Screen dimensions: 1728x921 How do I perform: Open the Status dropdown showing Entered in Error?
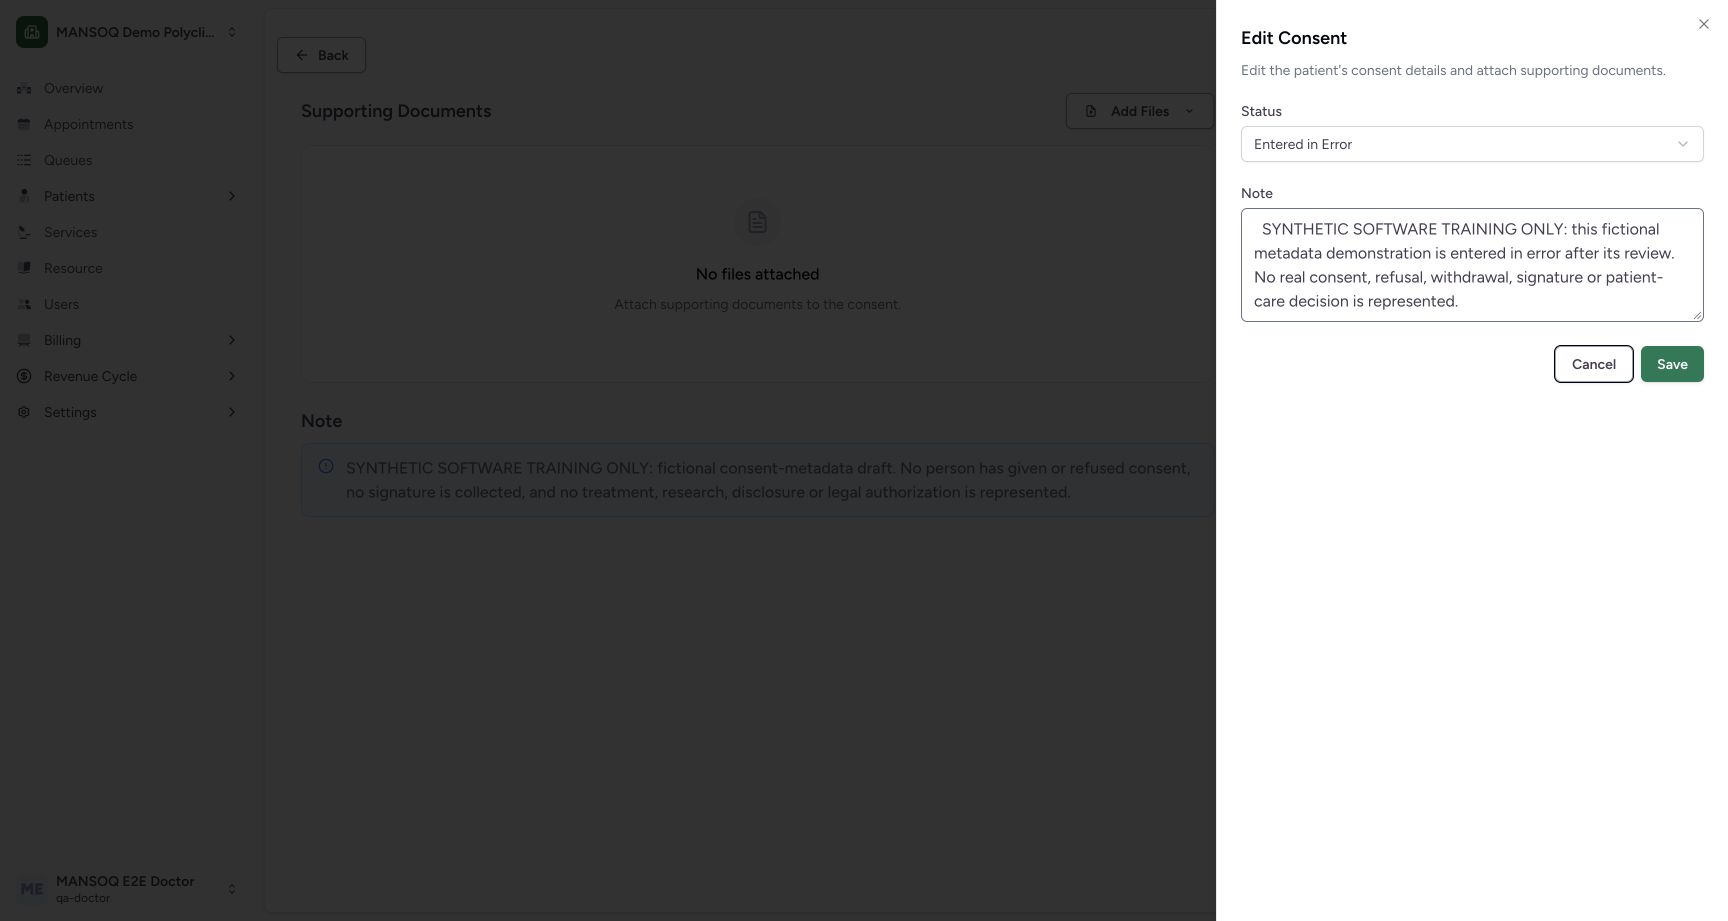[x=1472, y=144]
